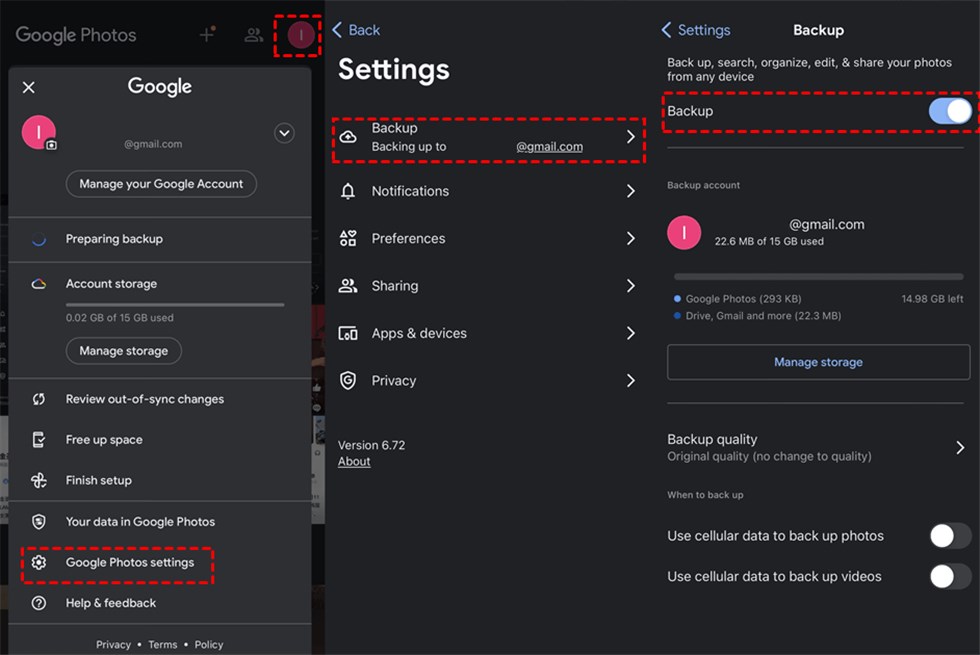Select Free up space menu item
The height and width of the screenshot is (655, 980).
(x=104, y=440)
